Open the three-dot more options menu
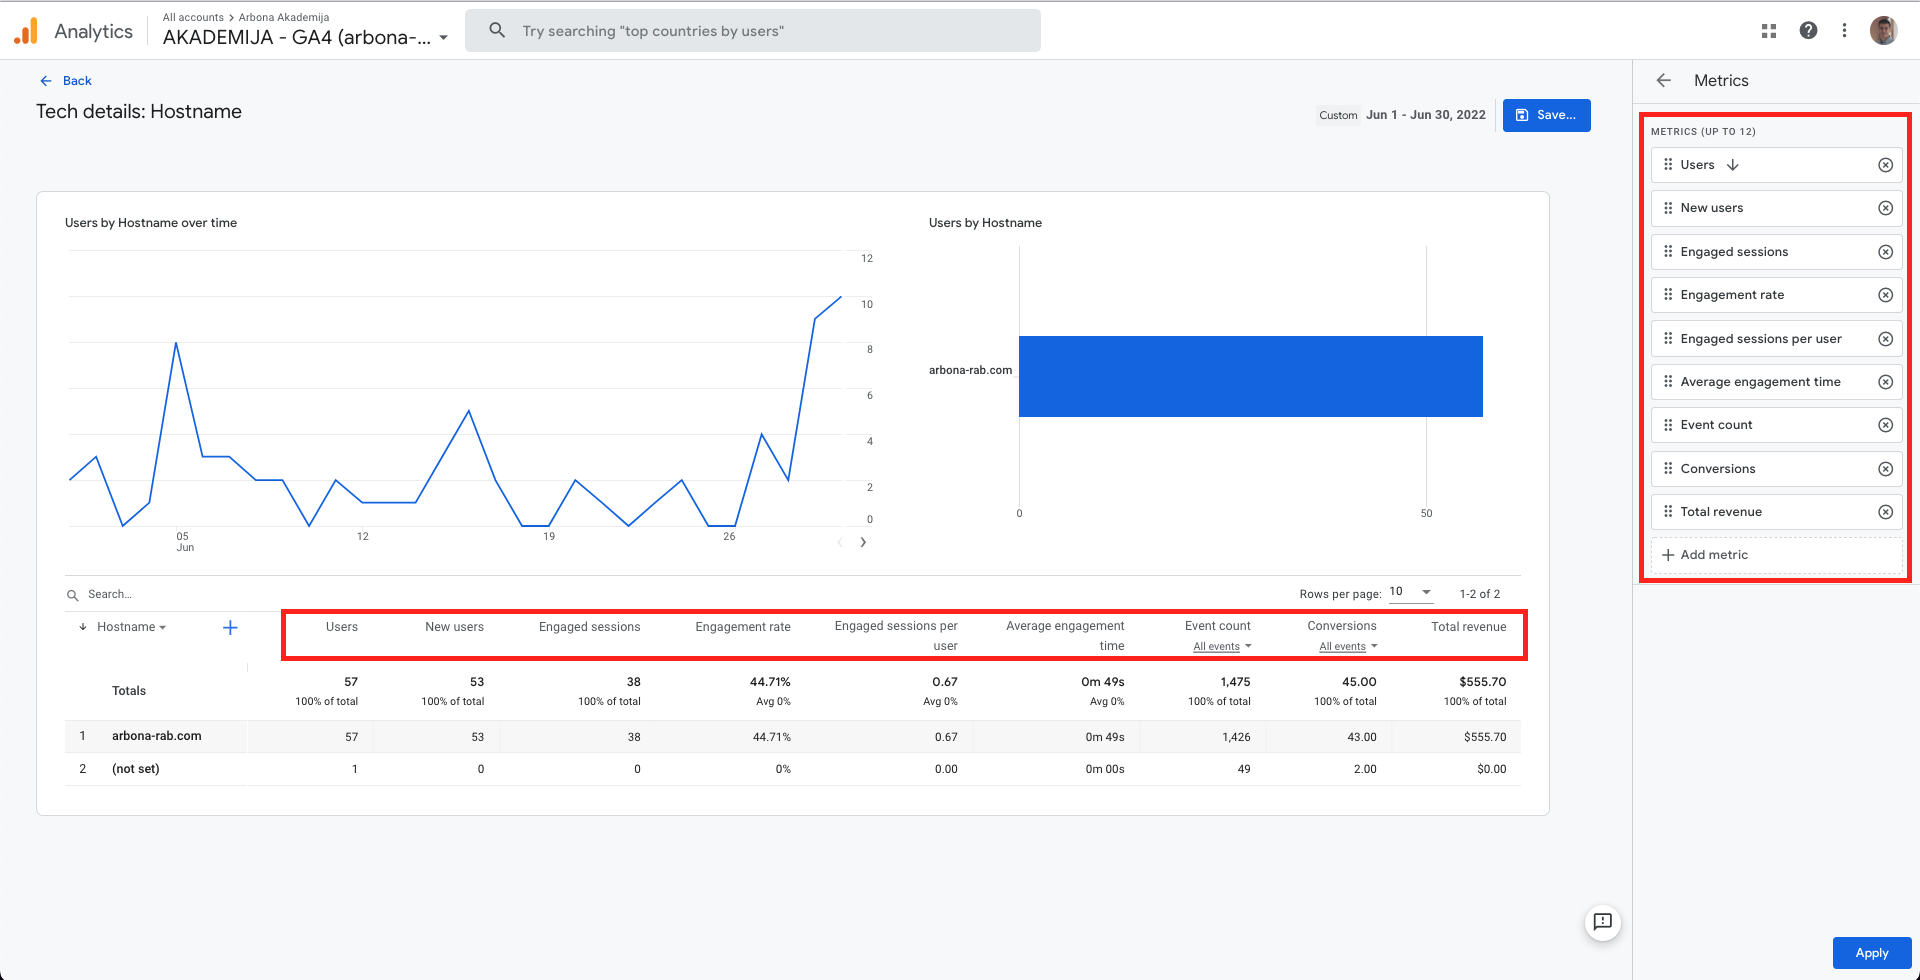Viewport: 1920px width, 980px height. 1845,30
